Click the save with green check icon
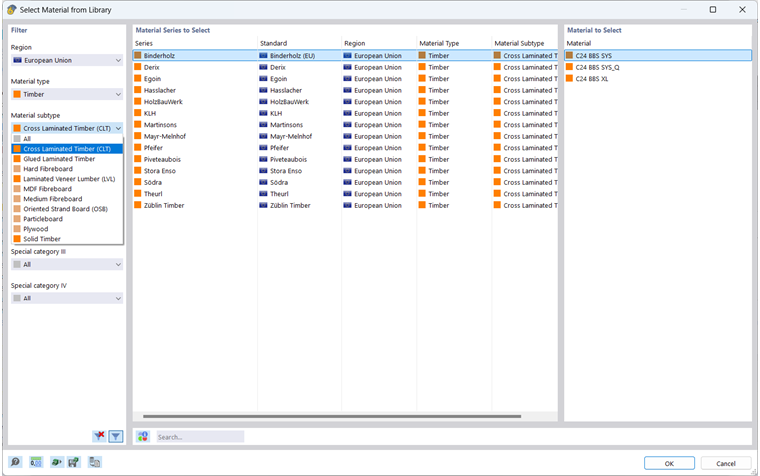 coord(74,462)
